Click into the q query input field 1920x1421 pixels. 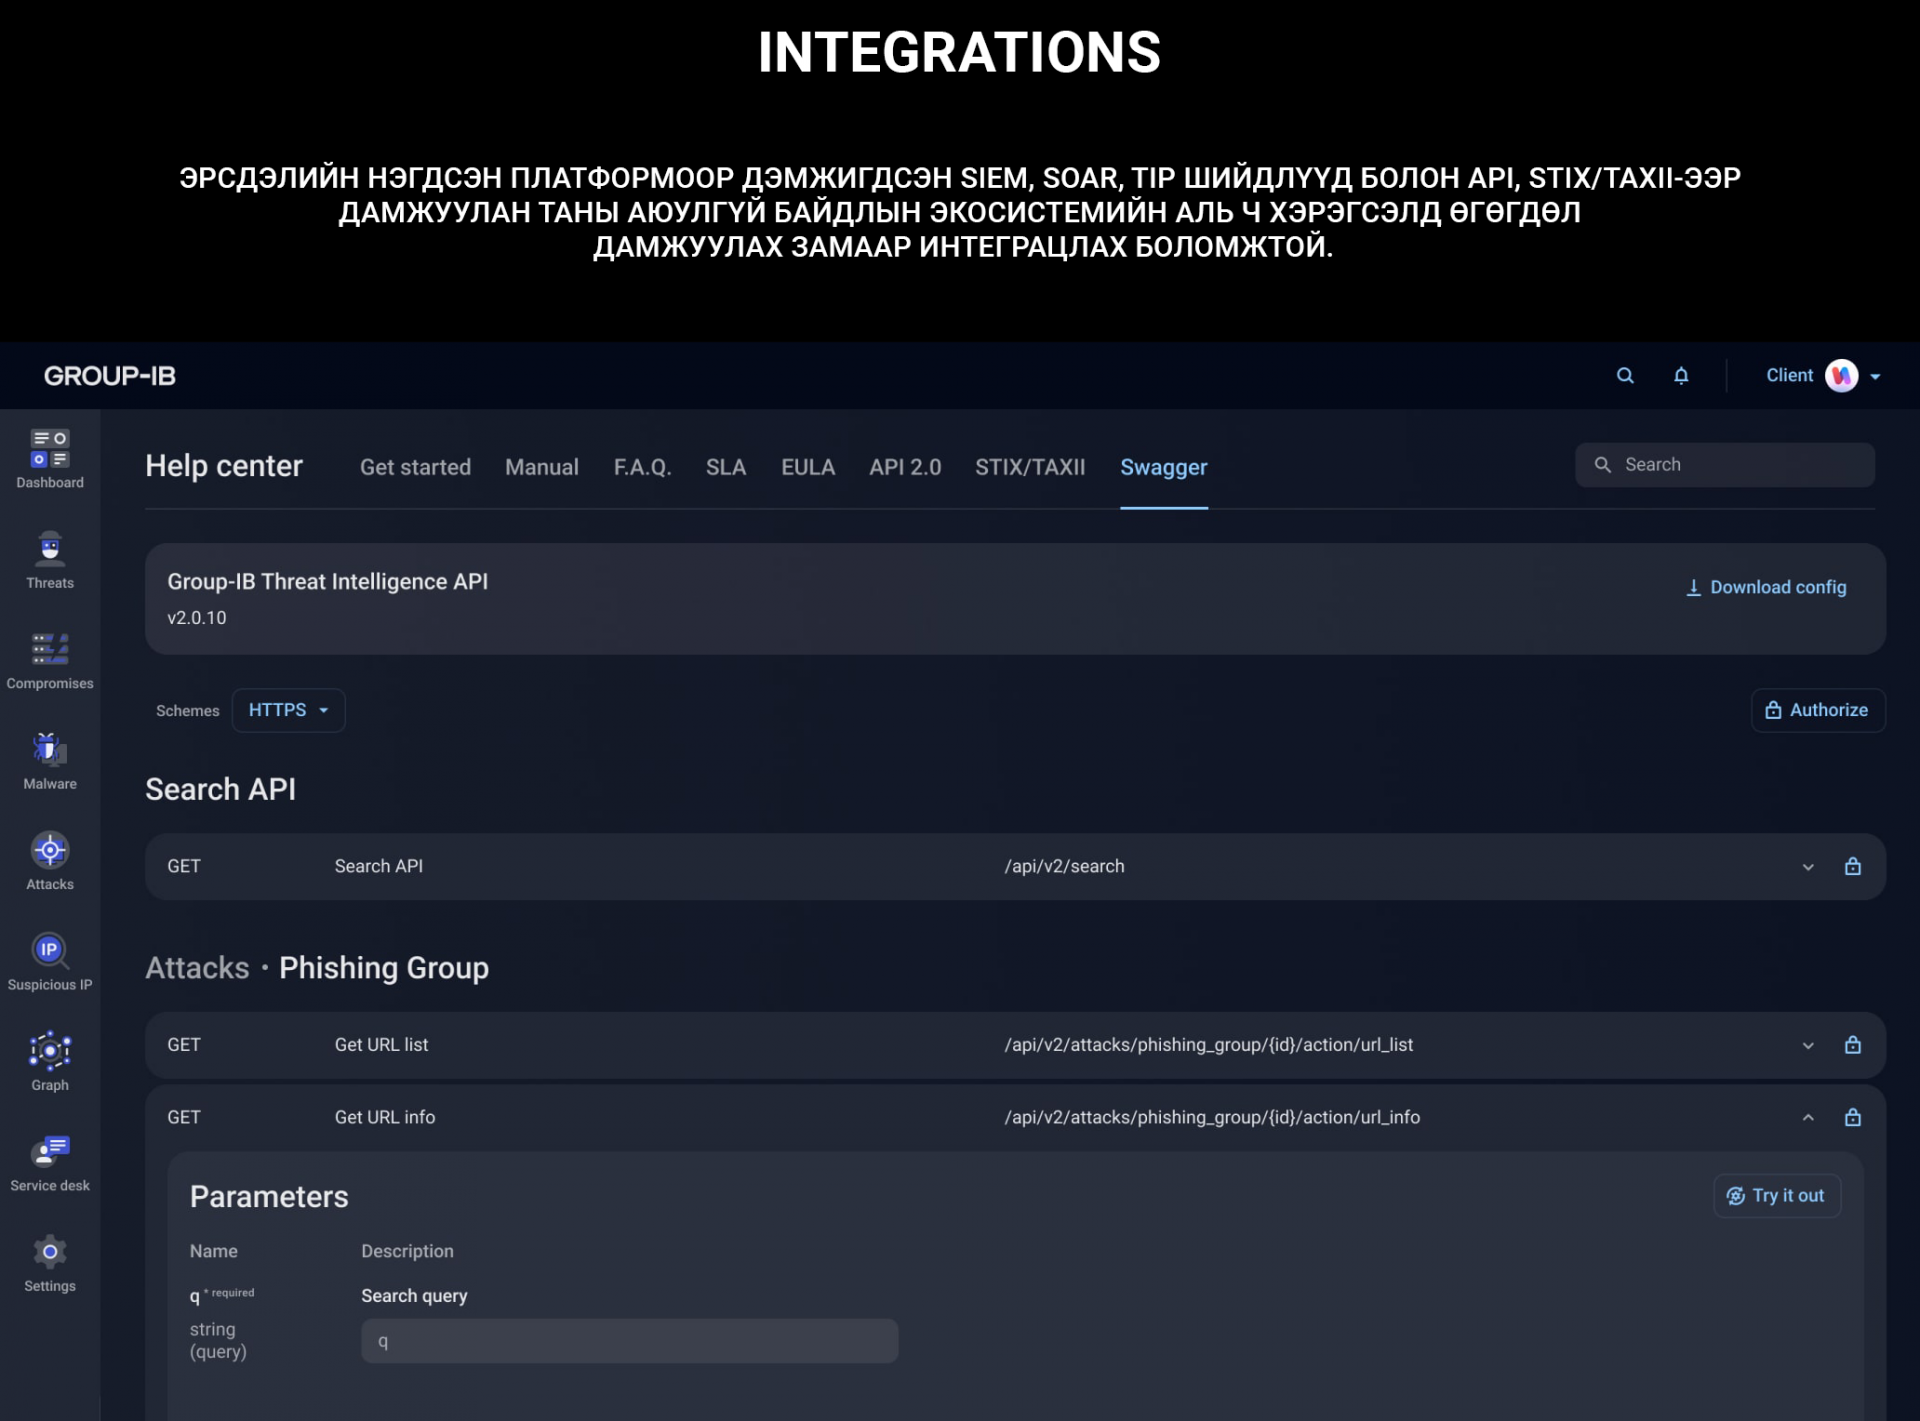click(x=629, y=1342)
